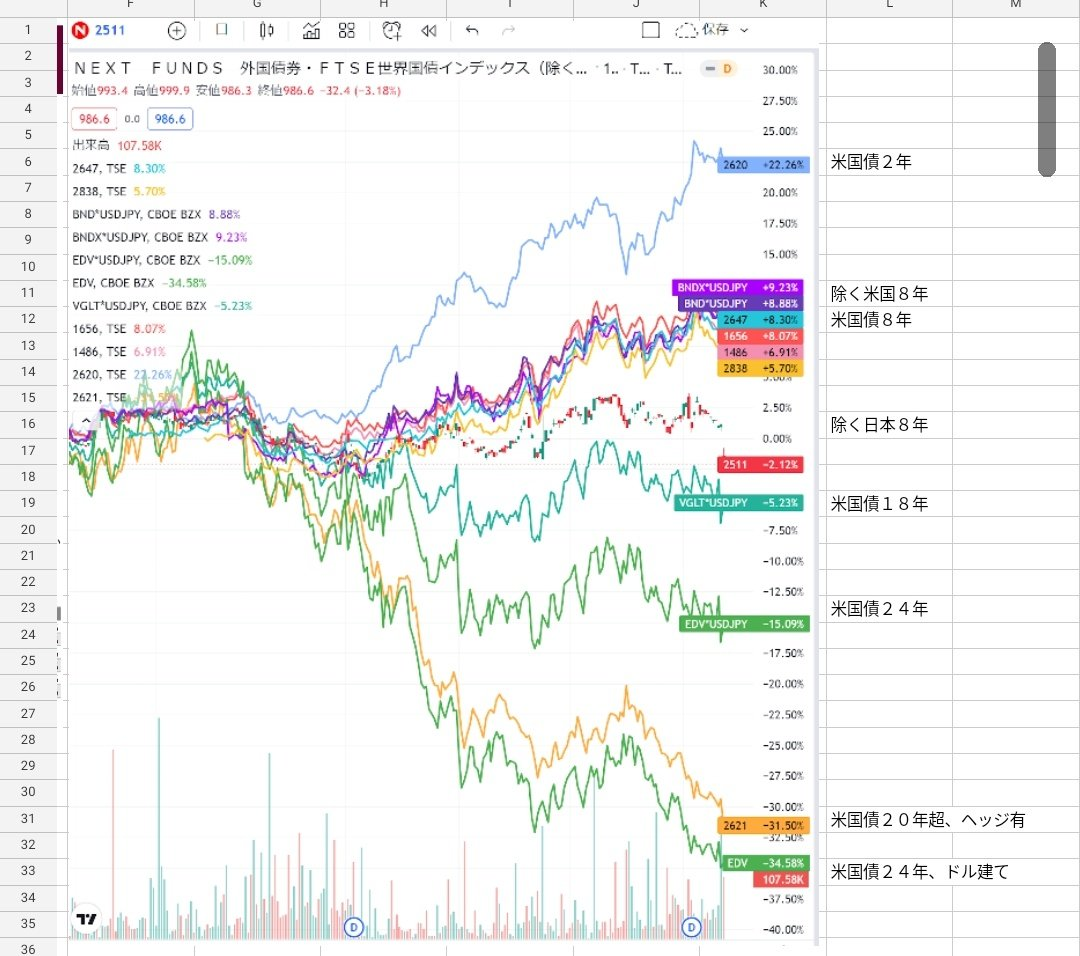Click the red 107.58K volume label
1080x956 pixels.
point(782,880)
